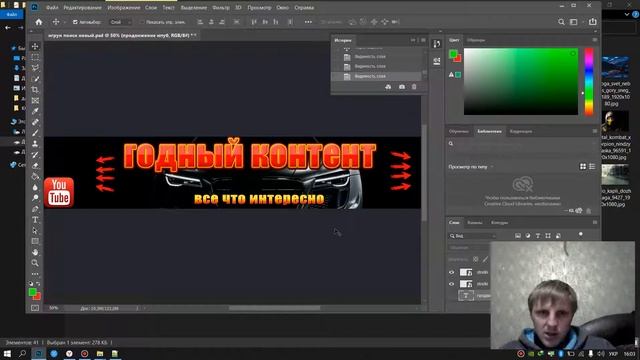The image size is (640, 360).
Task: Open the Обучение panel tab
Action: [458, 131]
